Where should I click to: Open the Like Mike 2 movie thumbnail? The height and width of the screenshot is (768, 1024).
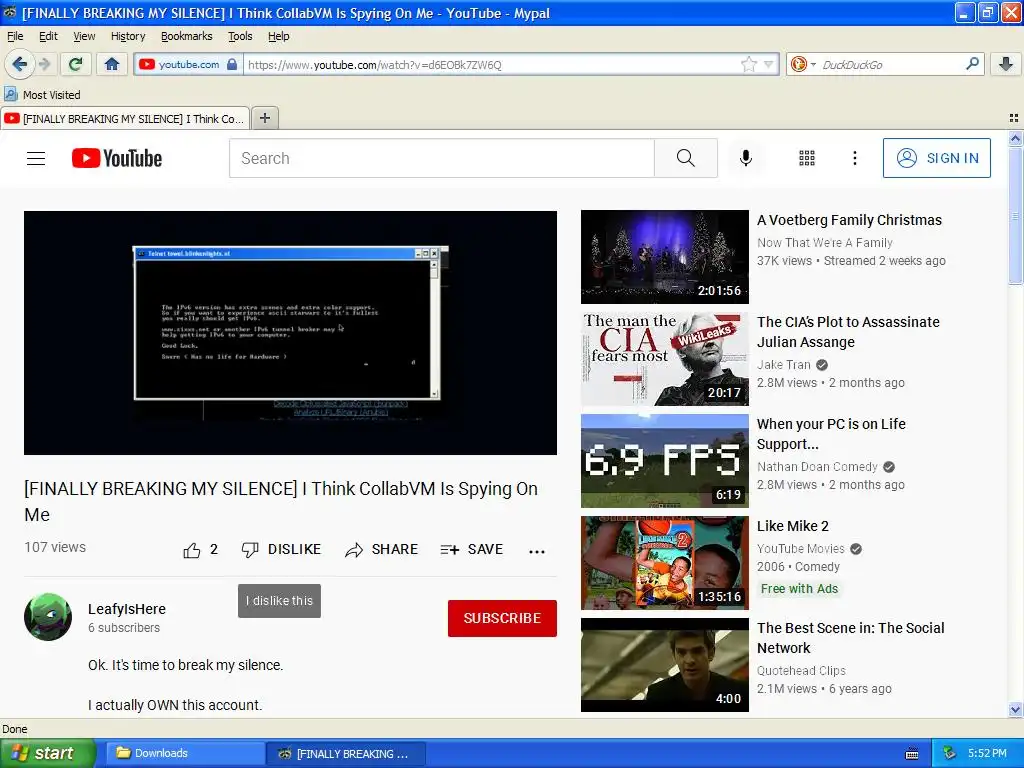point(665,562)
